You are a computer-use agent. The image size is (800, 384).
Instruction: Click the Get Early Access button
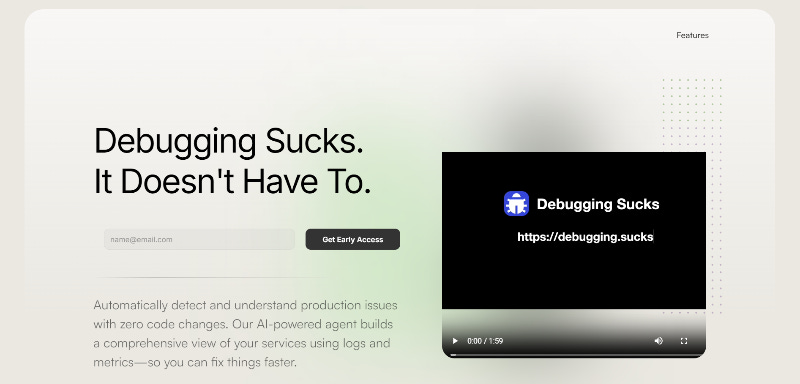pos(353,239)
